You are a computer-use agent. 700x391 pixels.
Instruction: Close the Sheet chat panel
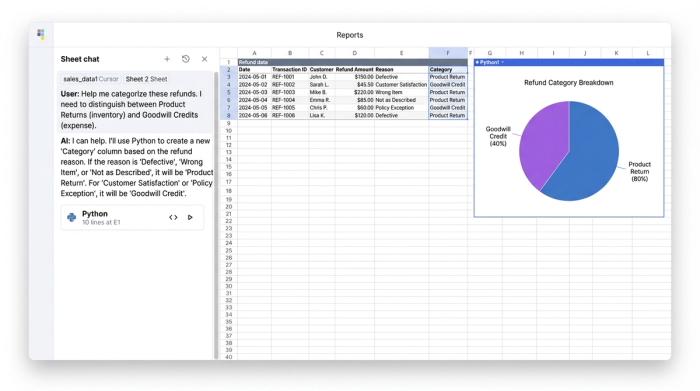tap(204, 59)
